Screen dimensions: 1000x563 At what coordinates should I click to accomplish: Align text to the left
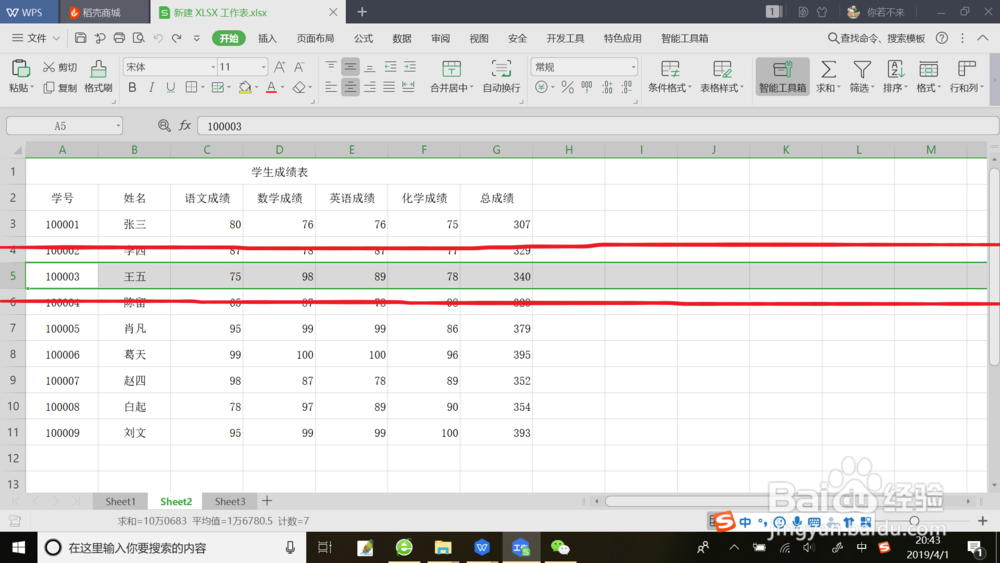(x=330, y=87)
